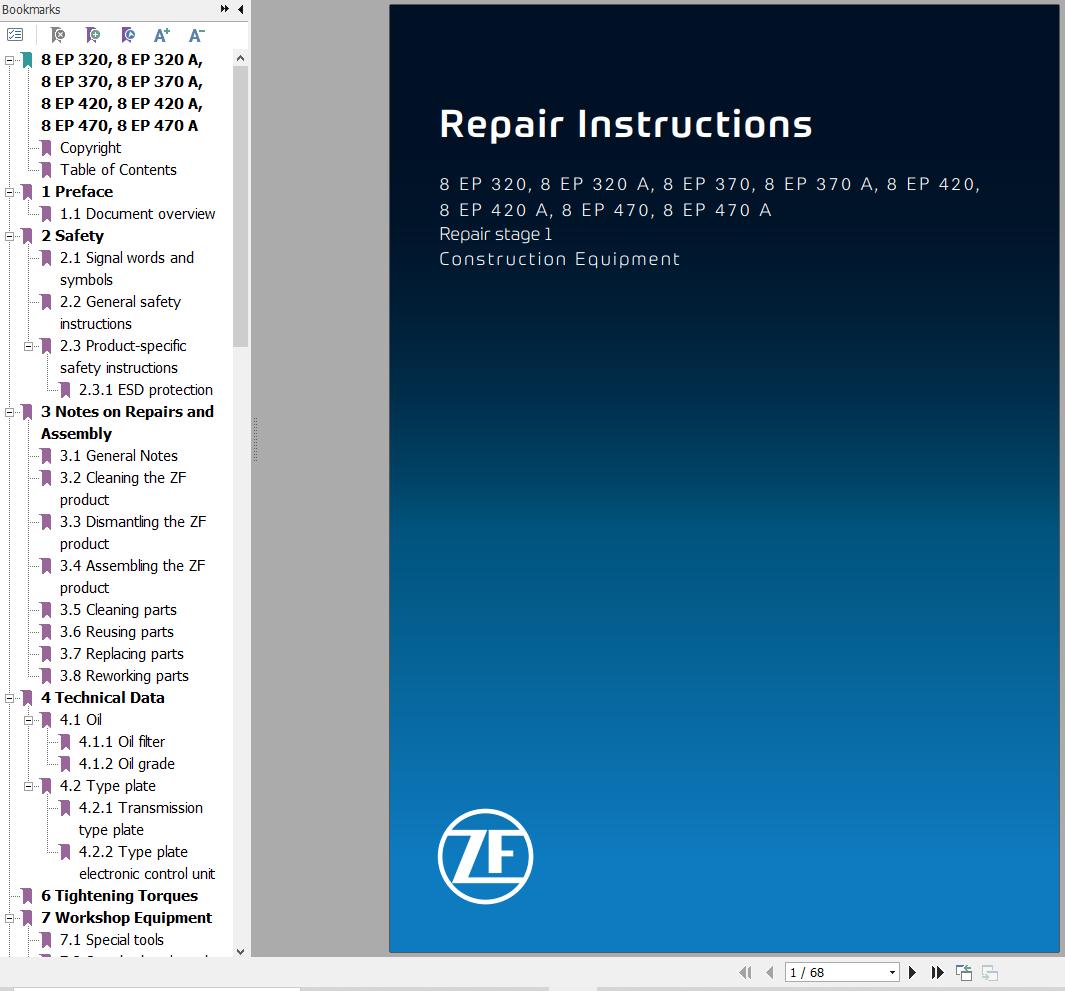Viewport: 1065px width, 991px height.
Task: Collapse the 4 Technical Data section
Action: (8, 698)
